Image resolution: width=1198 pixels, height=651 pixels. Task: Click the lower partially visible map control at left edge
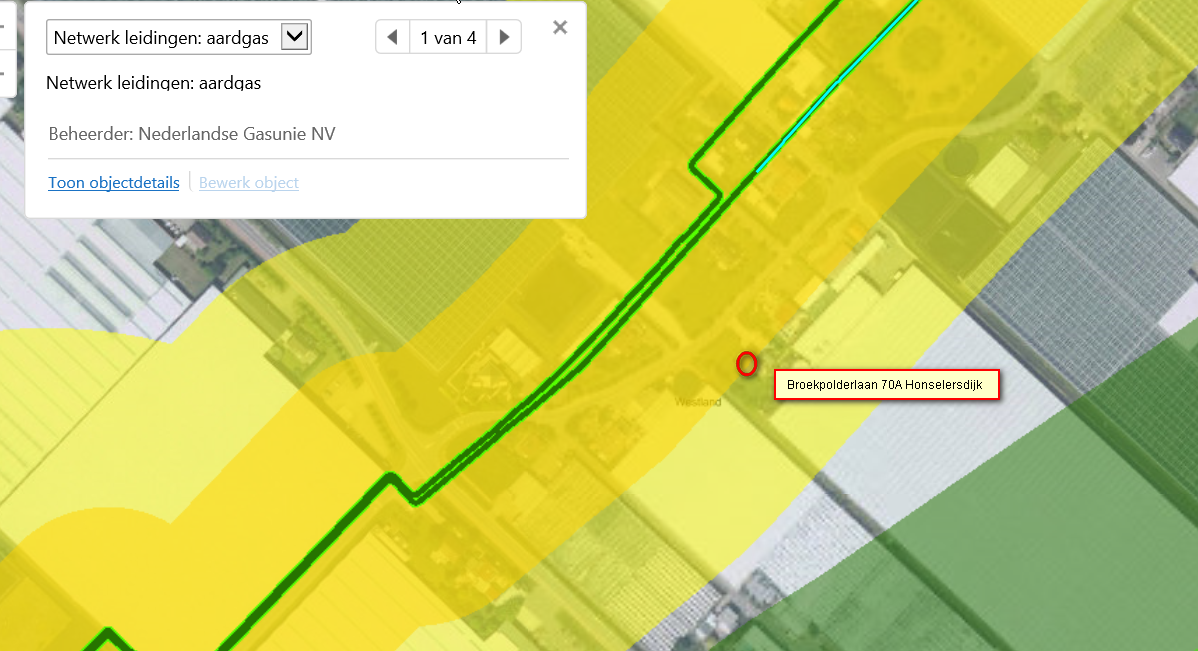[6, 73]
